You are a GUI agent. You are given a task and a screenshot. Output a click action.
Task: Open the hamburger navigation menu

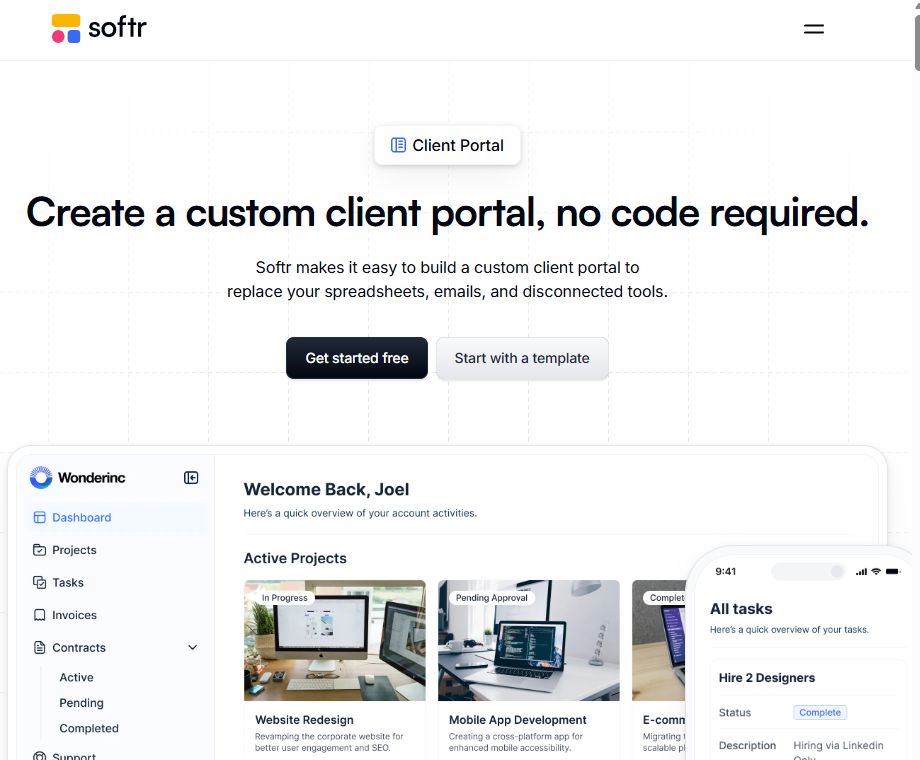click(x=814, y=29)
